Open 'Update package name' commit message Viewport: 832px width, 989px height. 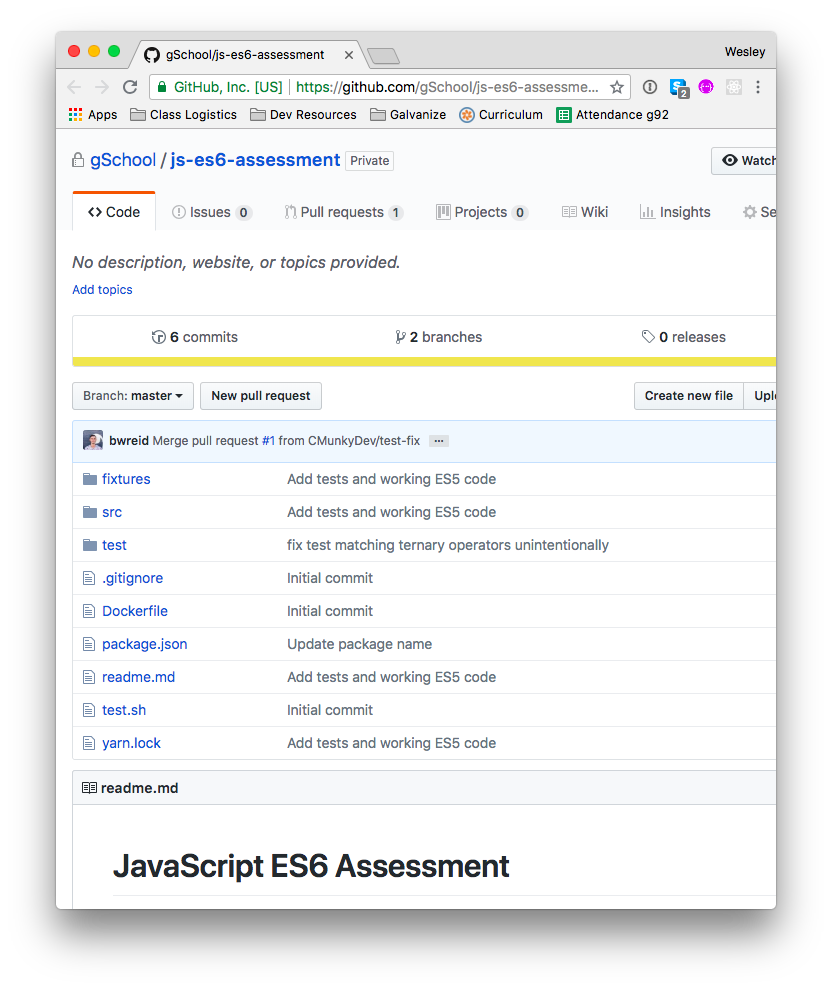360,645
